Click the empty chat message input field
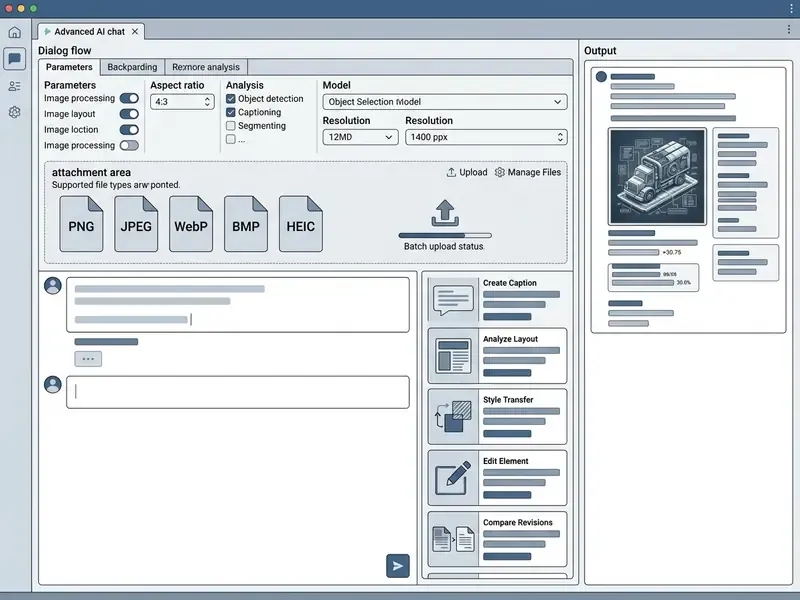 [238, 392]
